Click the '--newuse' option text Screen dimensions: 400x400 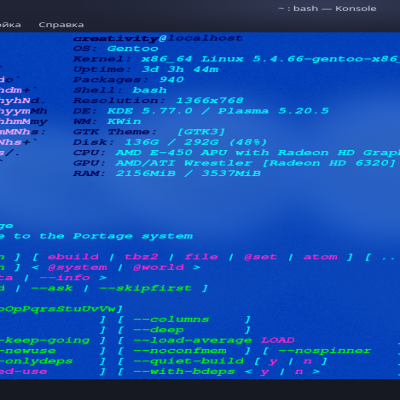pos(28,351)
